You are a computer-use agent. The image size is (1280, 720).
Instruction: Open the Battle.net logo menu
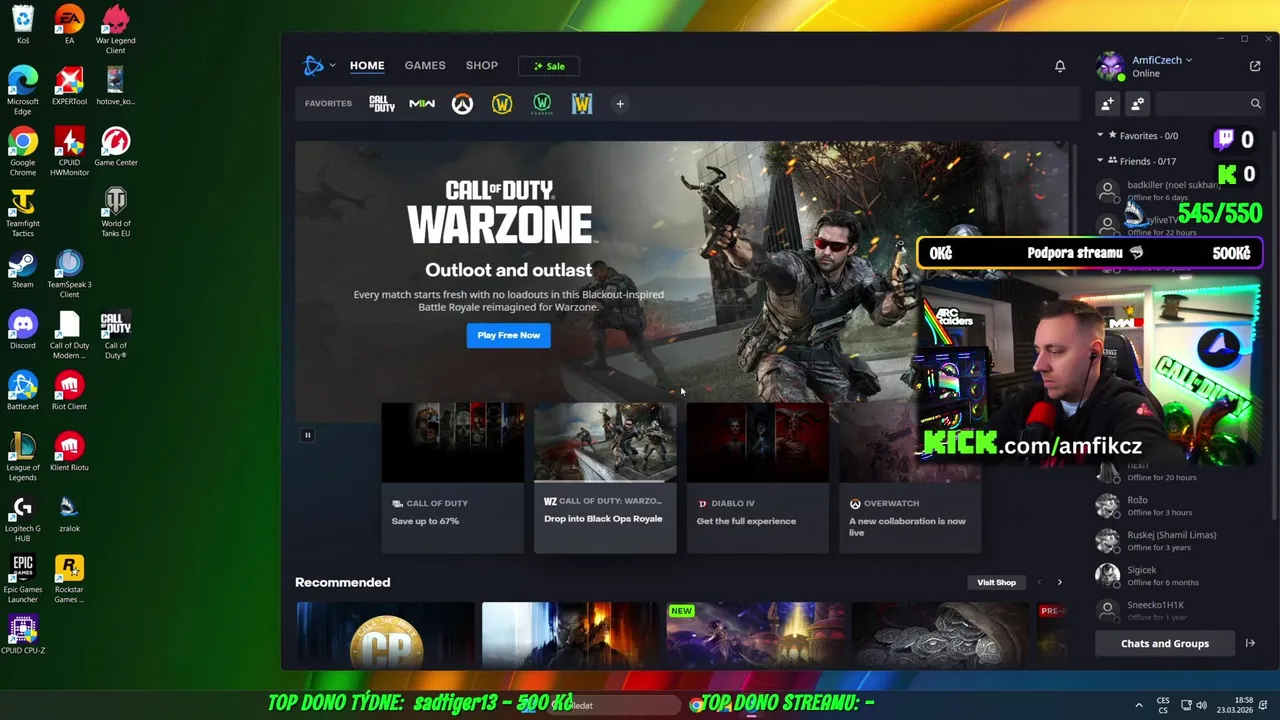(x=314, y=66)
